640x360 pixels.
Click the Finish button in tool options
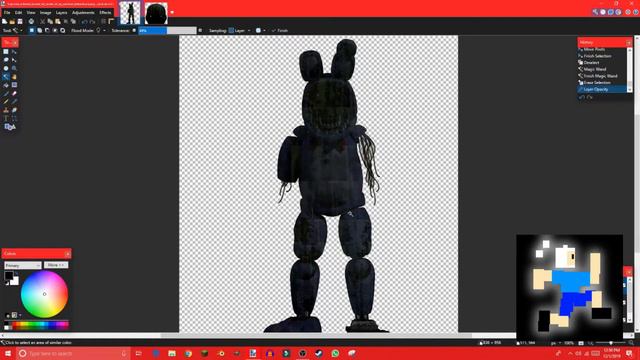tap(280, 31)
